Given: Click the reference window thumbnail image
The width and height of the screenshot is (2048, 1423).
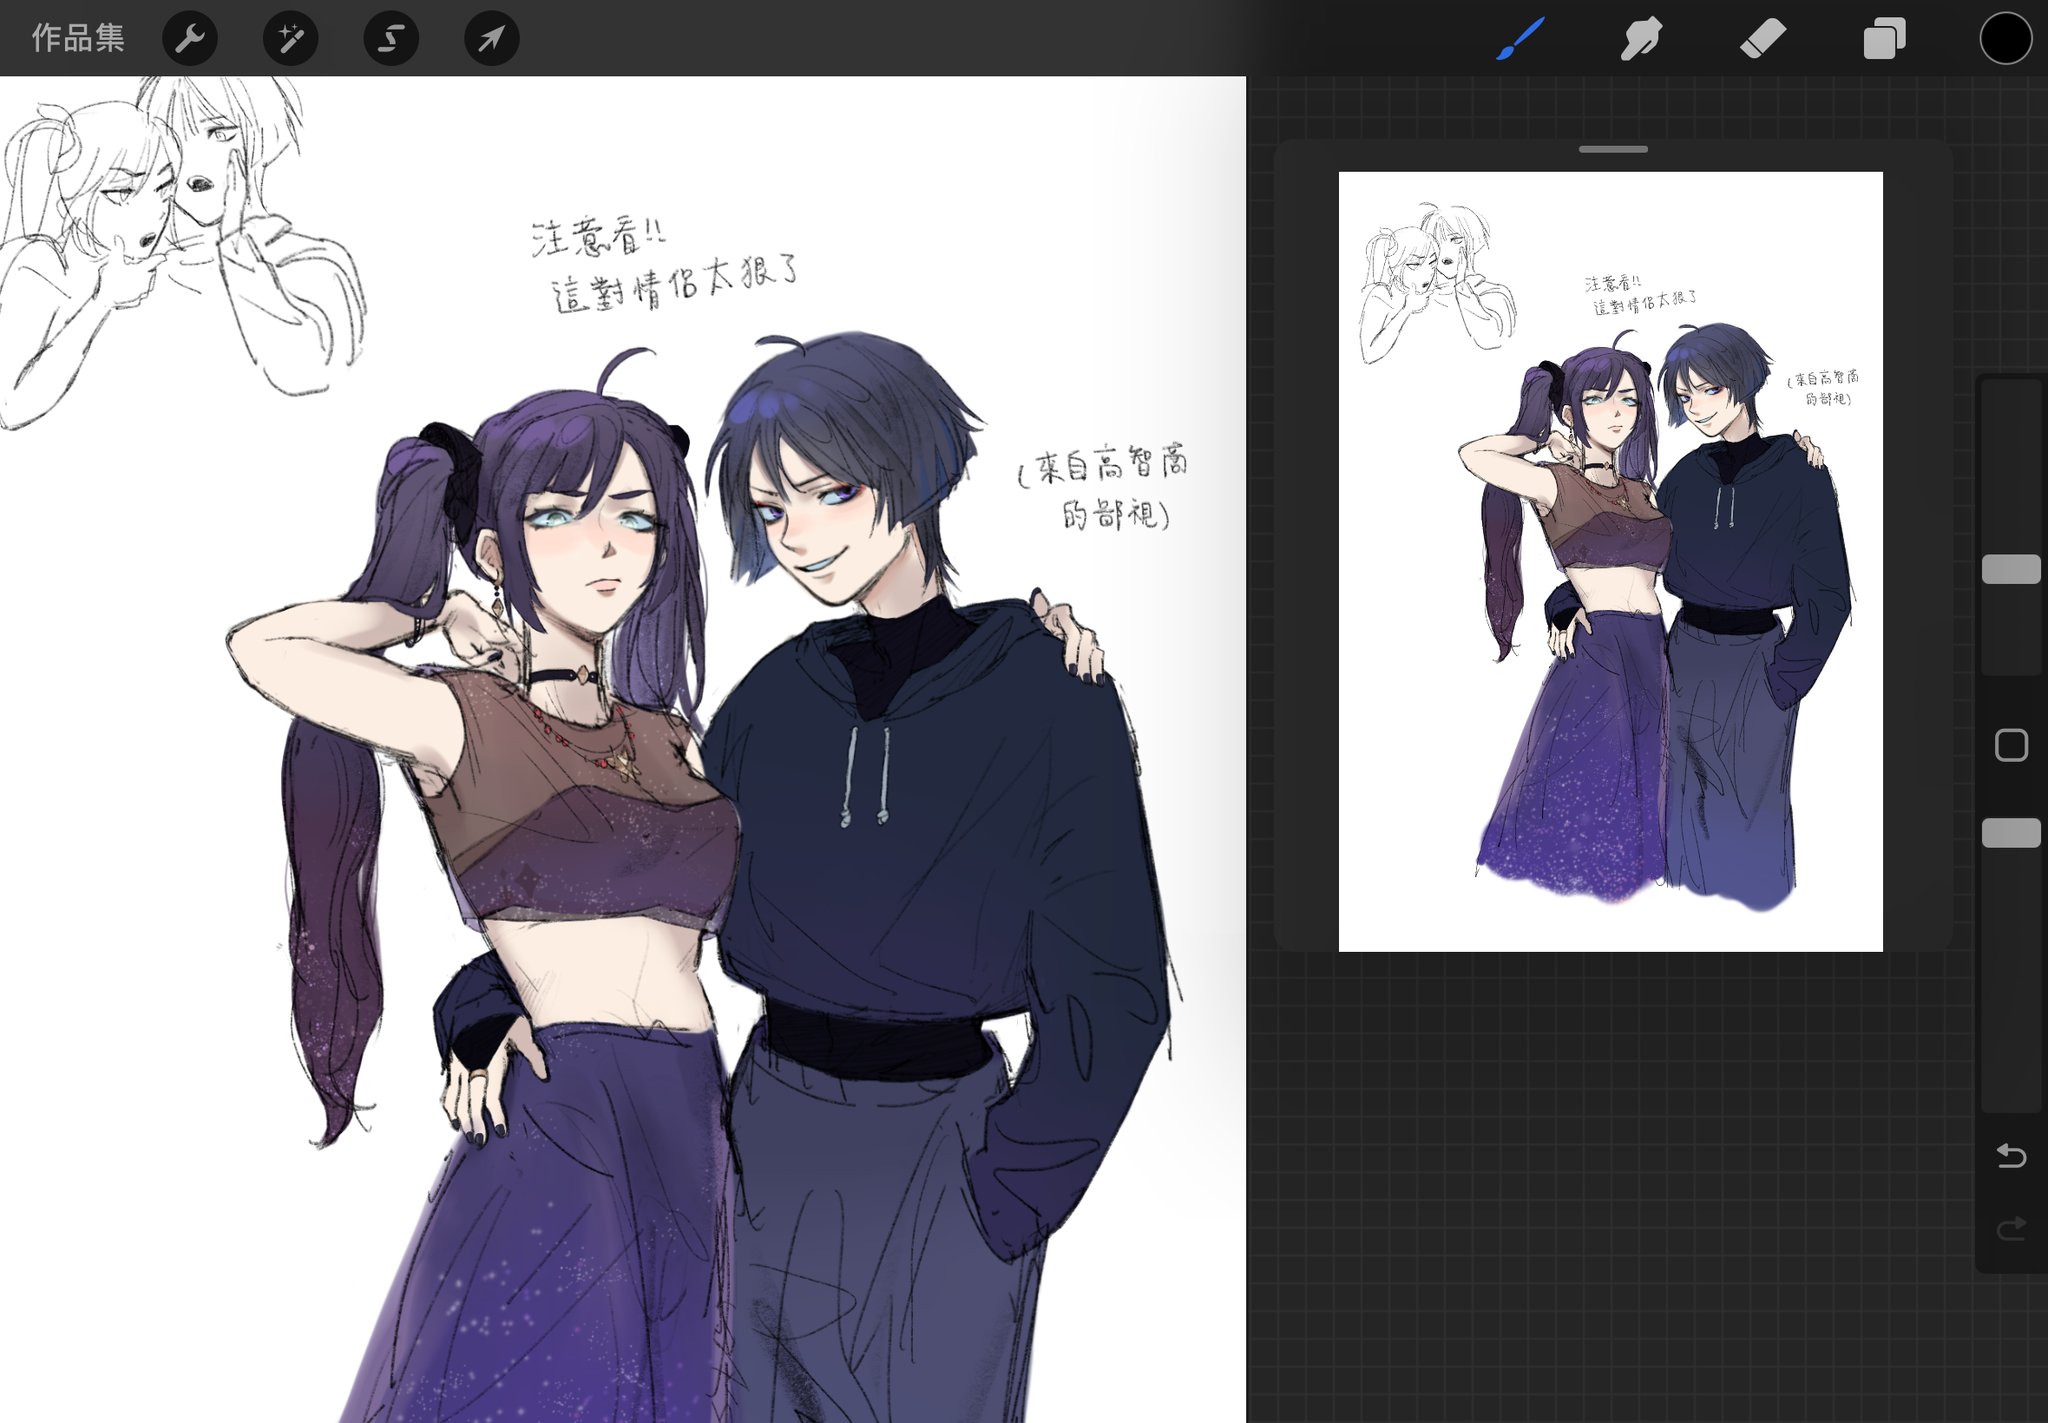Looking at the screenshot, I should [x=1610, y=561].
